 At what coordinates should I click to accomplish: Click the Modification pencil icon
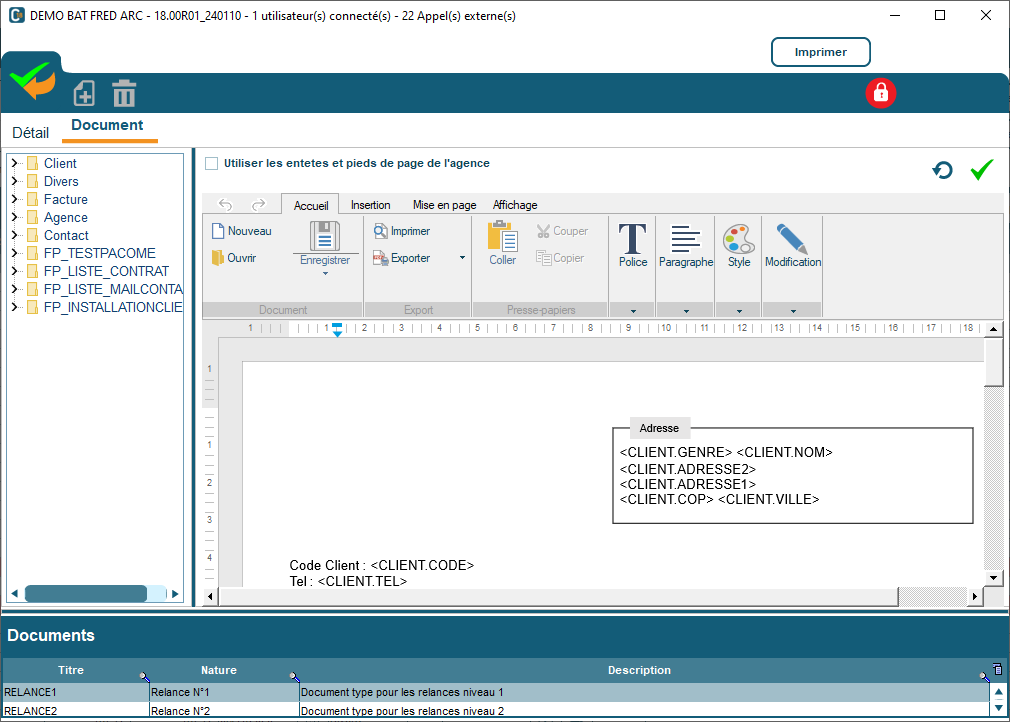click(792, 245)
